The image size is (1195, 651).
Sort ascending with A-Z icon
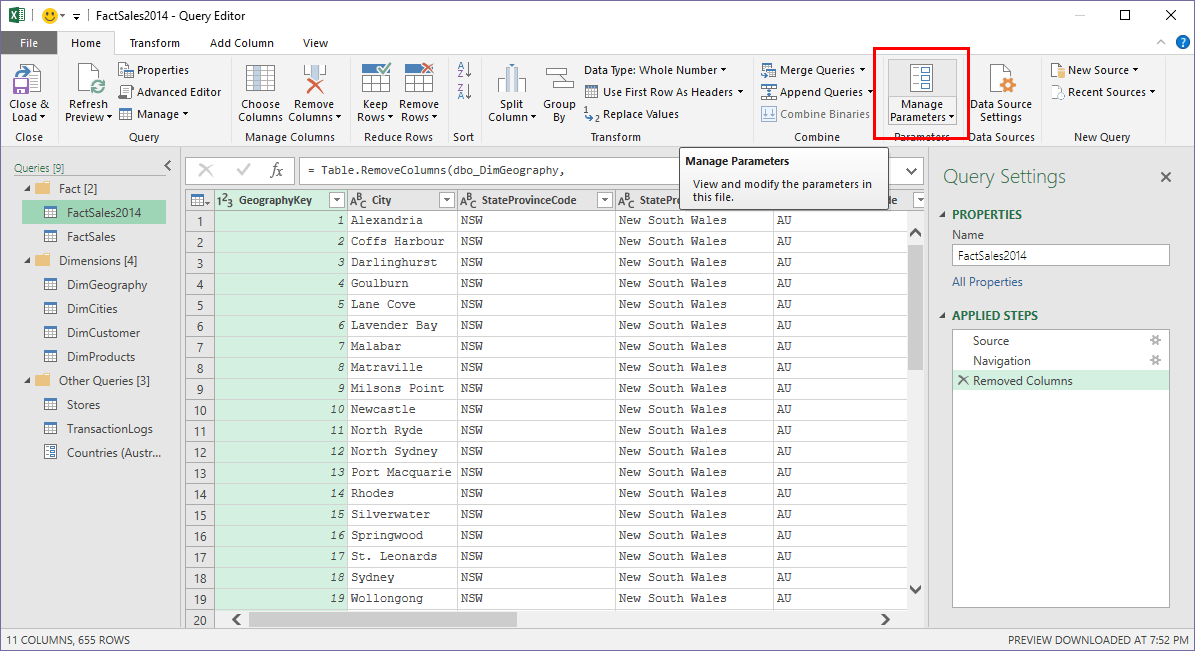pyautogui.click(x=464, y=70)
